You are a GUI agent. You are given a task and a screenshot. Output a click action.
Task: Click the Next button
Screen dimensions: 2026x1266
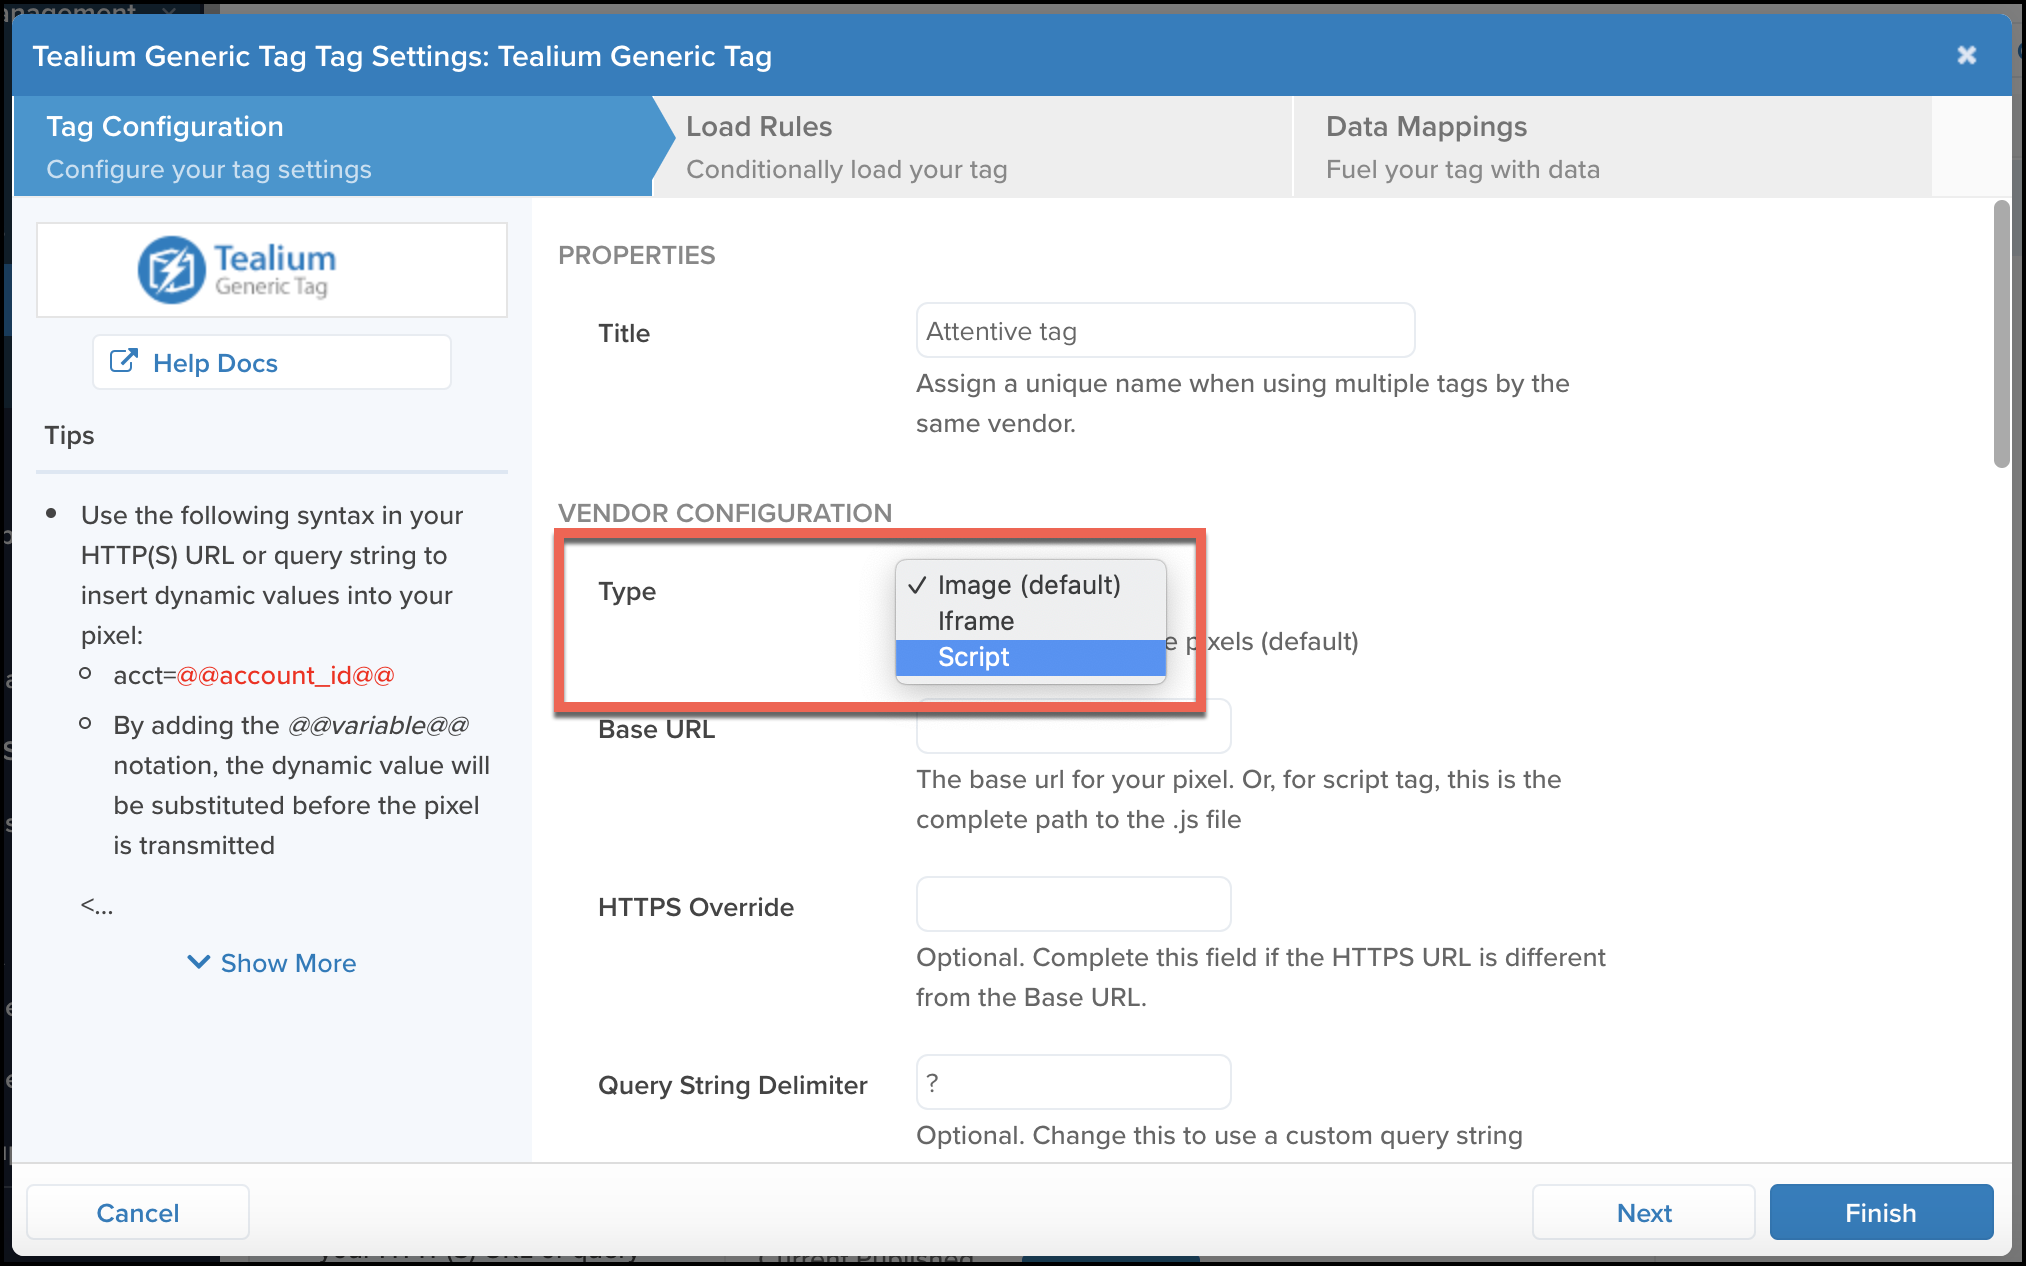[1644, 1212]
